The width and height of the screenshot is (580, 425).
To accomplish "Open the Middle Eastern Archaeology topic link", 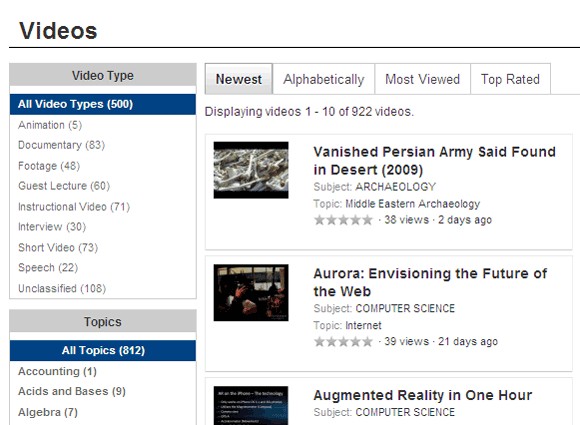I will click(x=412, y=204).
